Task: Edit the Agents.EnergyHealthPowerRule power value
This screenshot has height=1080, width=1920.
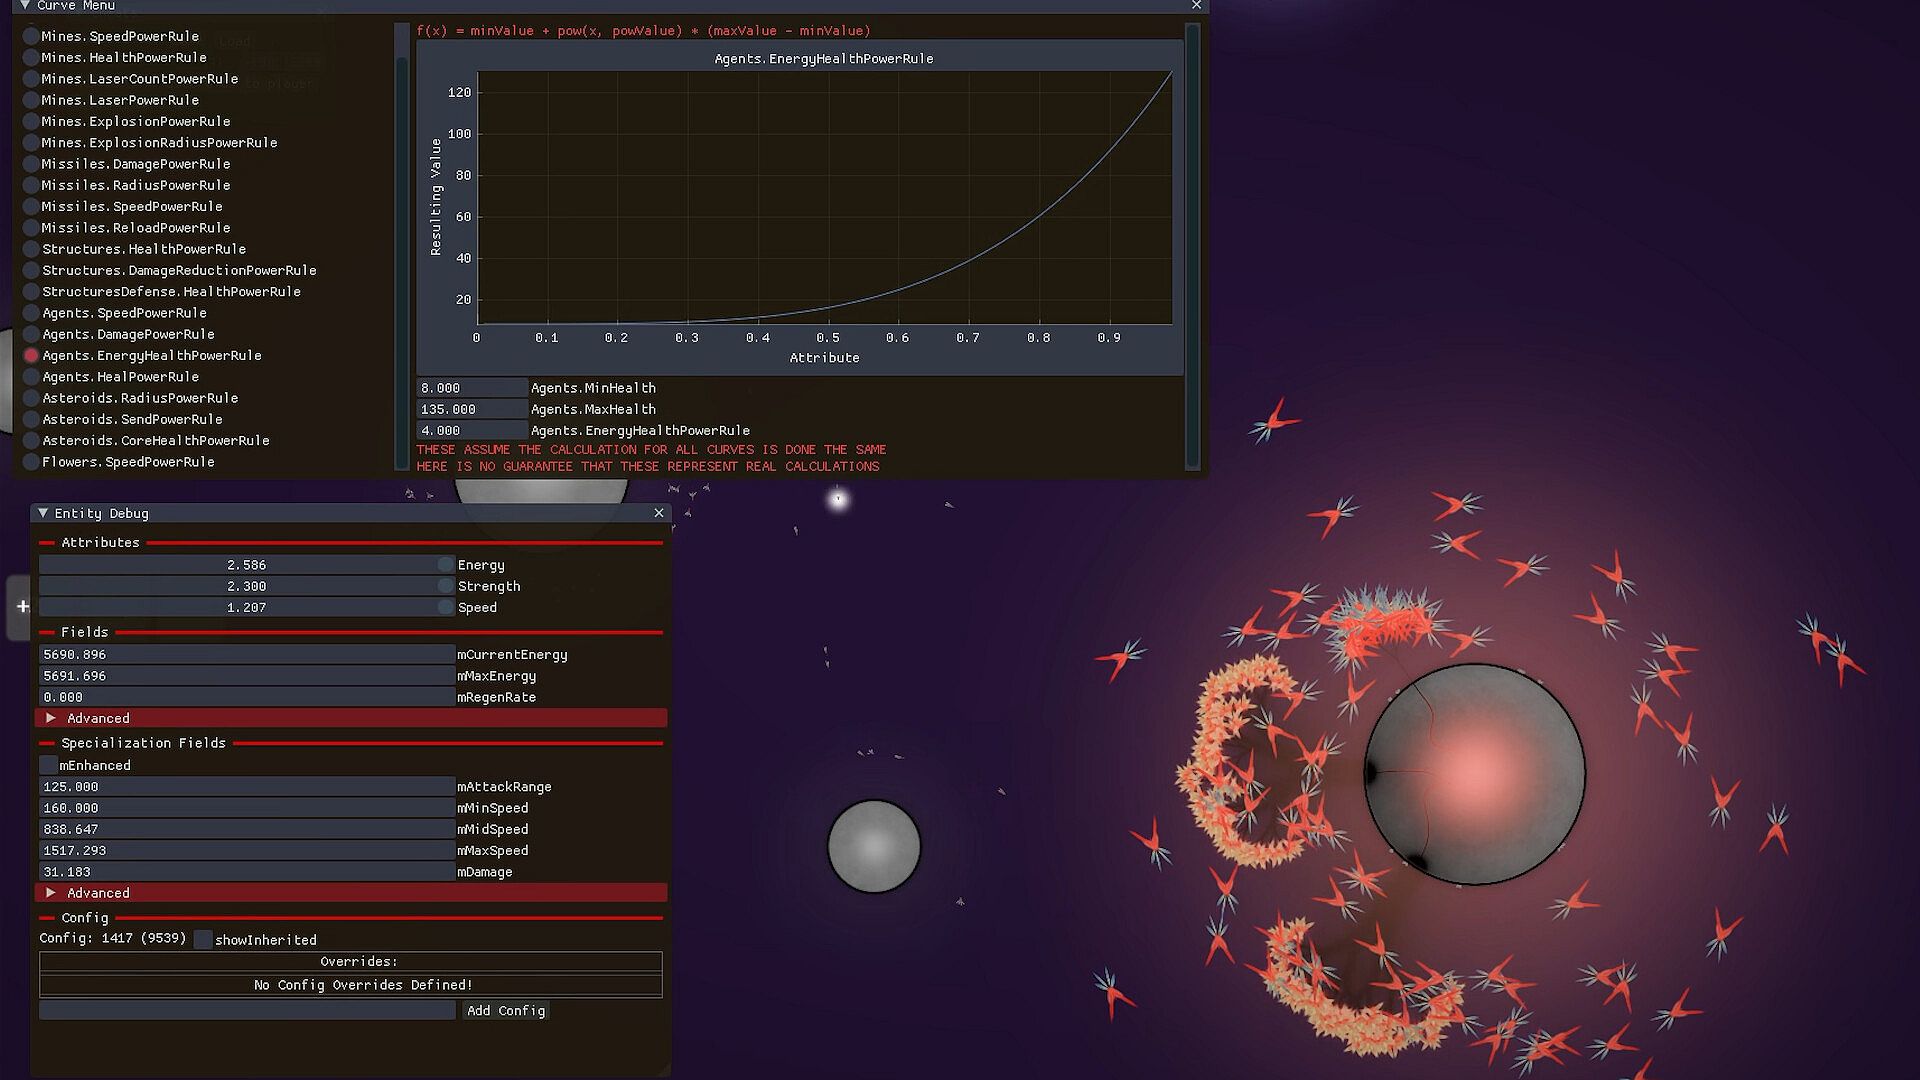Action: pos(472,431)
